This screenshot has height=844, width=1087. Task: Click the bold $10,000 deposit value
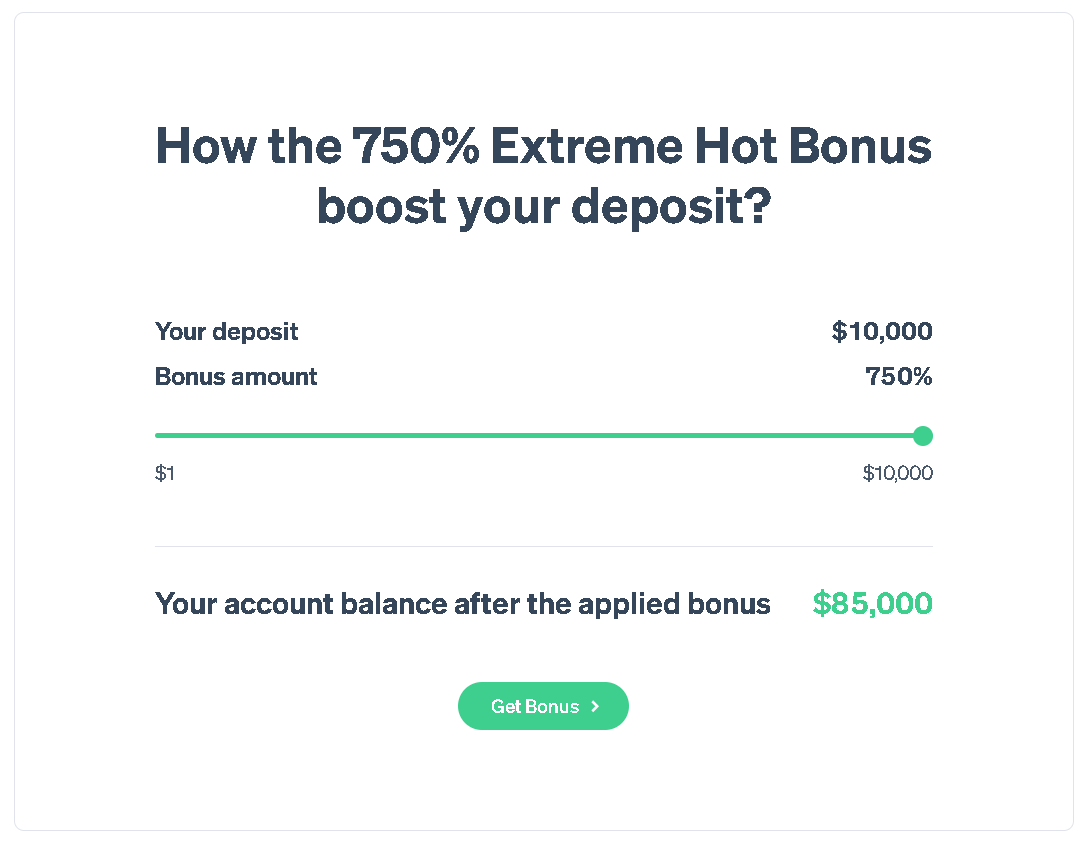882,331
